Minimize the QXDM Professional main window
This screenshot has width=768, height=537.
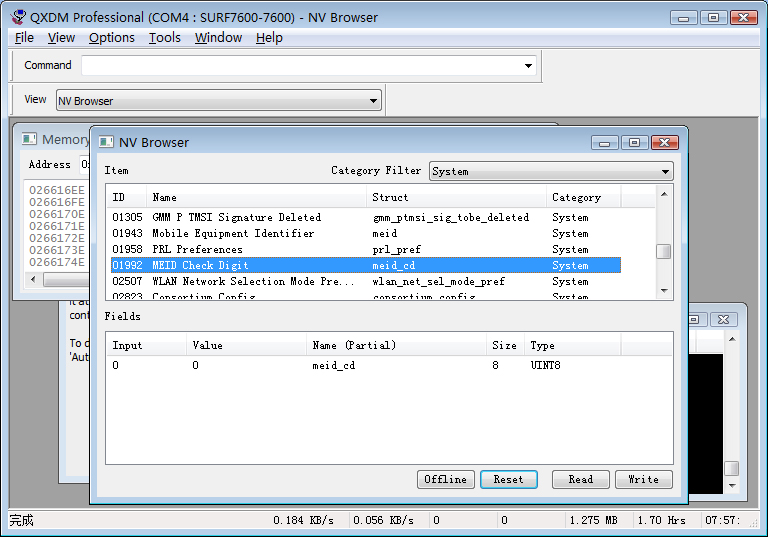tap(684, 18)
